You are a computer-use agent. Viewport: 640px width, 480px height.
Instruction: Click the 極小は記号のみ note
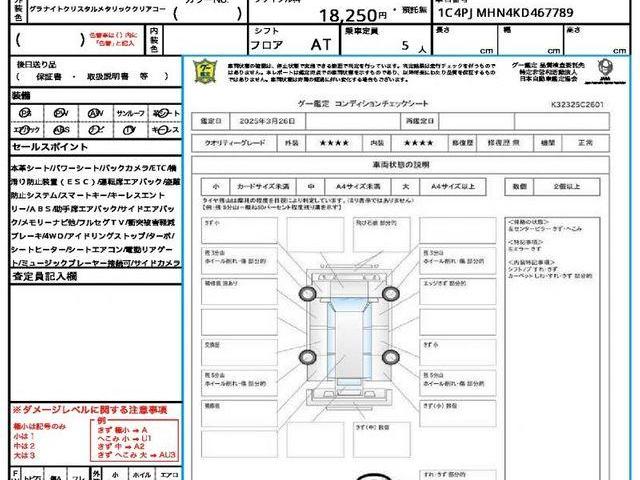tap(39, 427)
